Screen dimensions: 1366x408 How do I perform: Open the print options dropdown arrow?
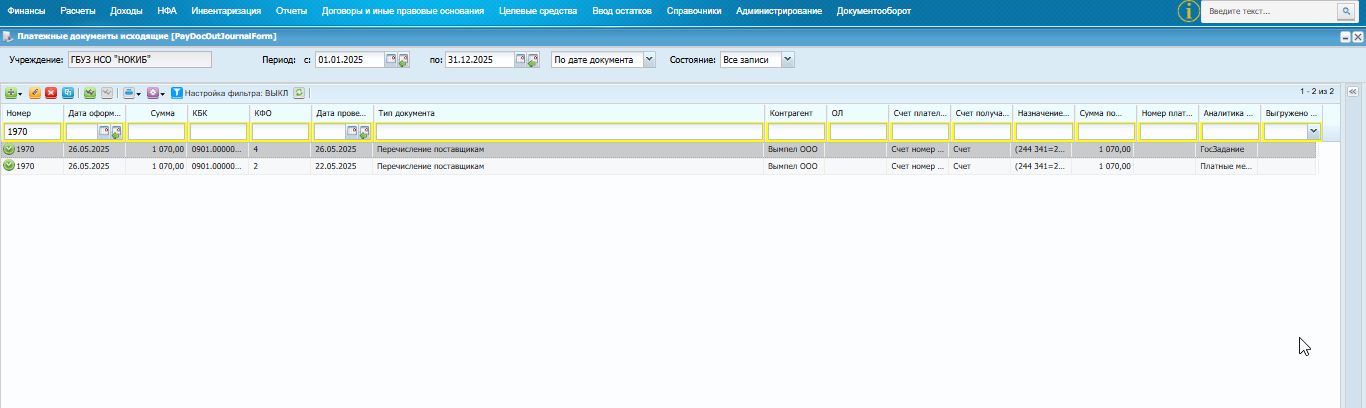coord(139,94)
